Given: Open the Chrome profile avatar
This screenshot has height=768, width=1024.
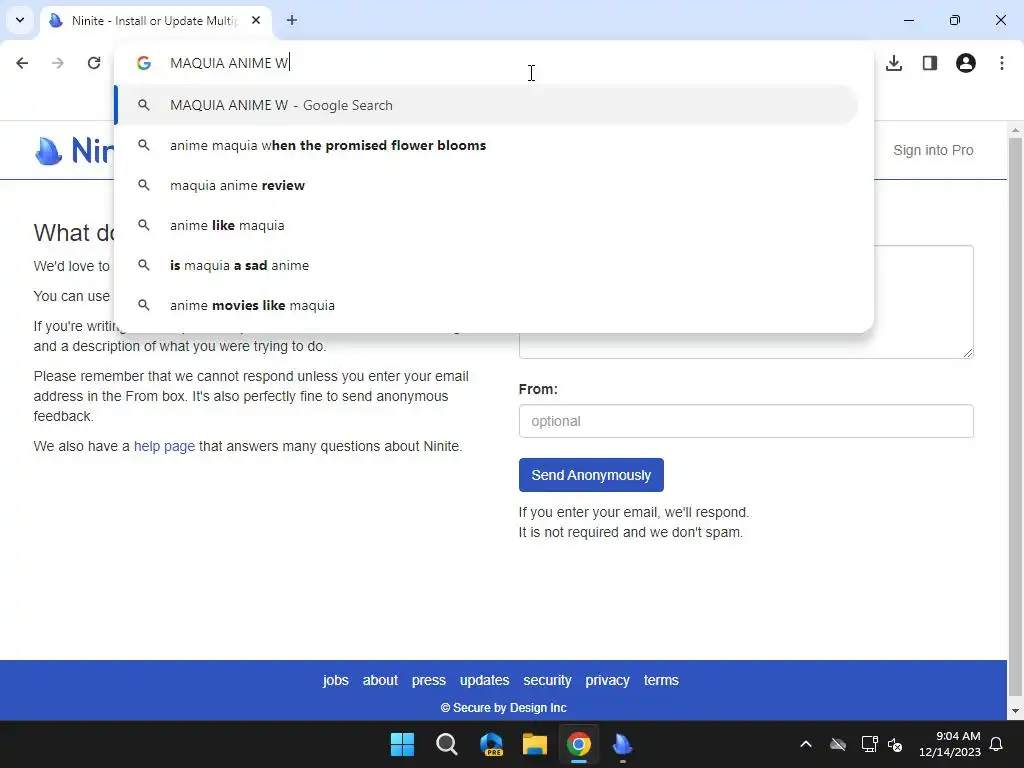Looking at the screenshot, I should pos(966,63).
